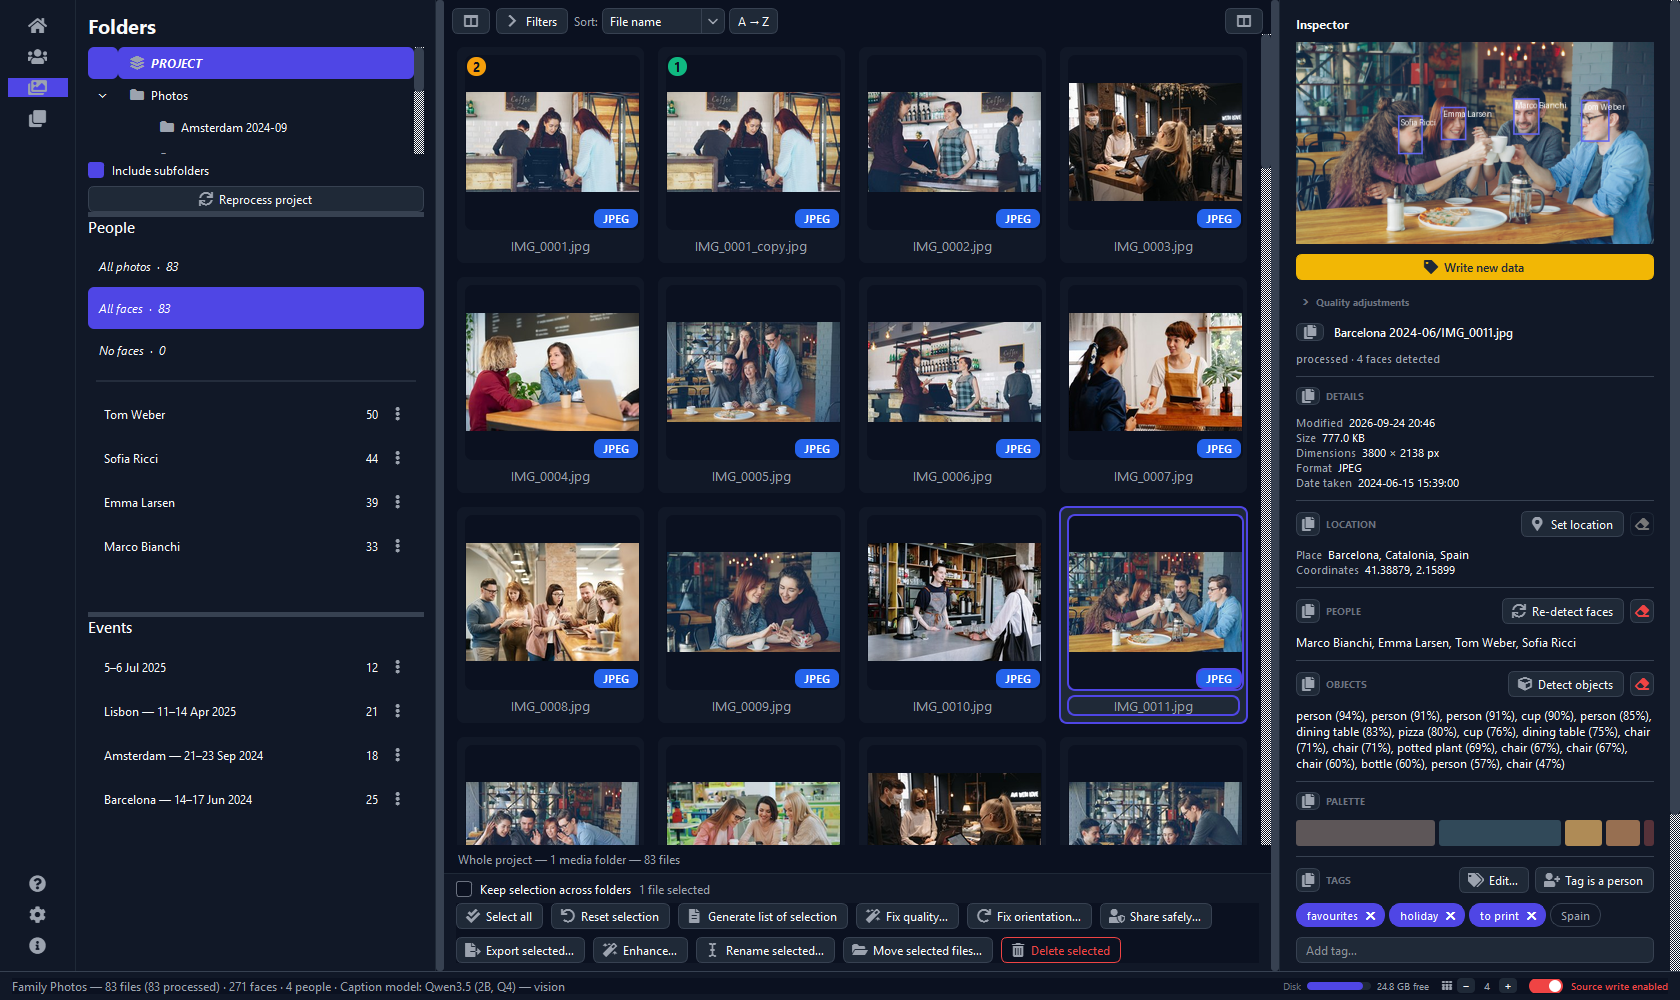Expand the Filters panel
Viewport: 1680px width, 1000px height.
[x=532, y=21]
